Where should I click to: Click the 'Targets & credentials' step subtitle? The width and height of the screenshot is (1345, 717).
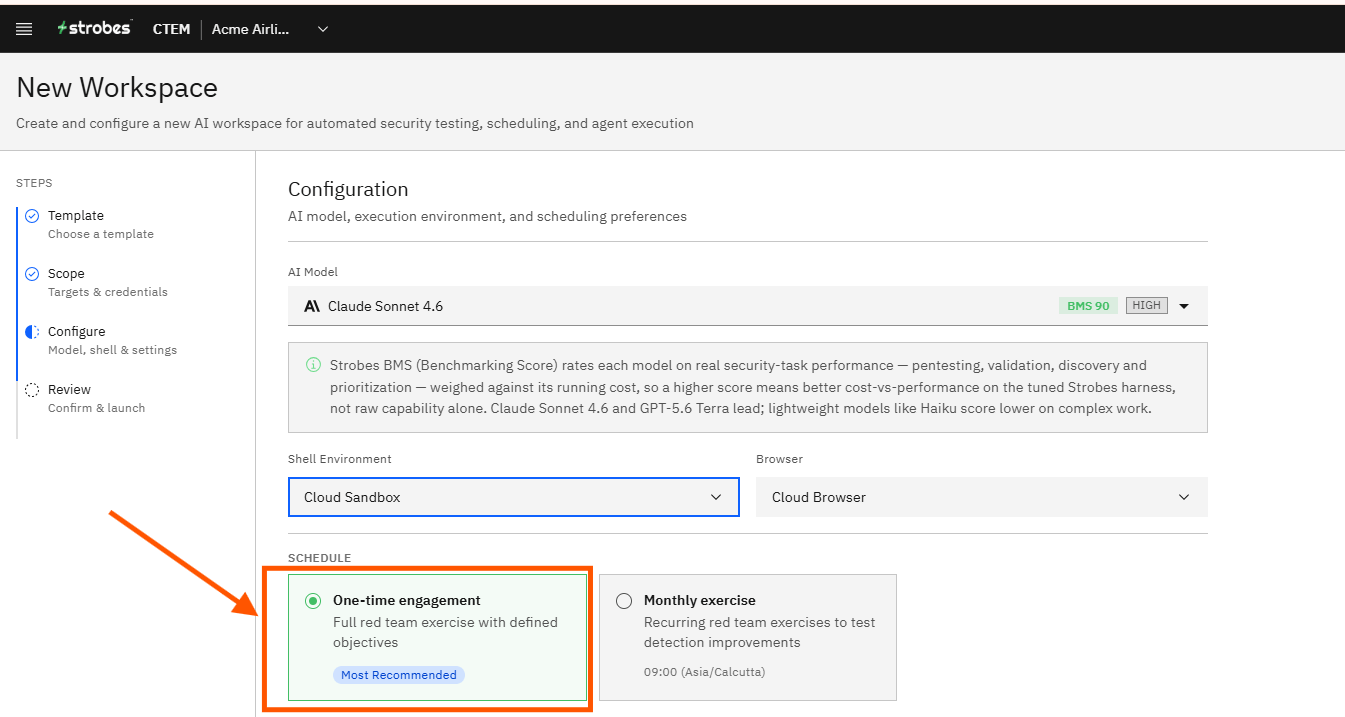tap(108, 292)
